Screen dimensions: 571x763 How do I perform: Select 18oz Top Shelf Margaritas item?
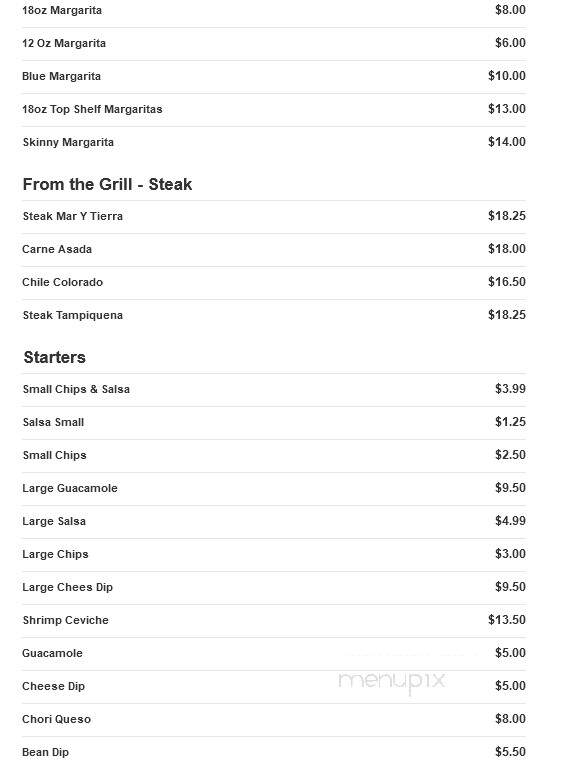(x=274, y=109)
